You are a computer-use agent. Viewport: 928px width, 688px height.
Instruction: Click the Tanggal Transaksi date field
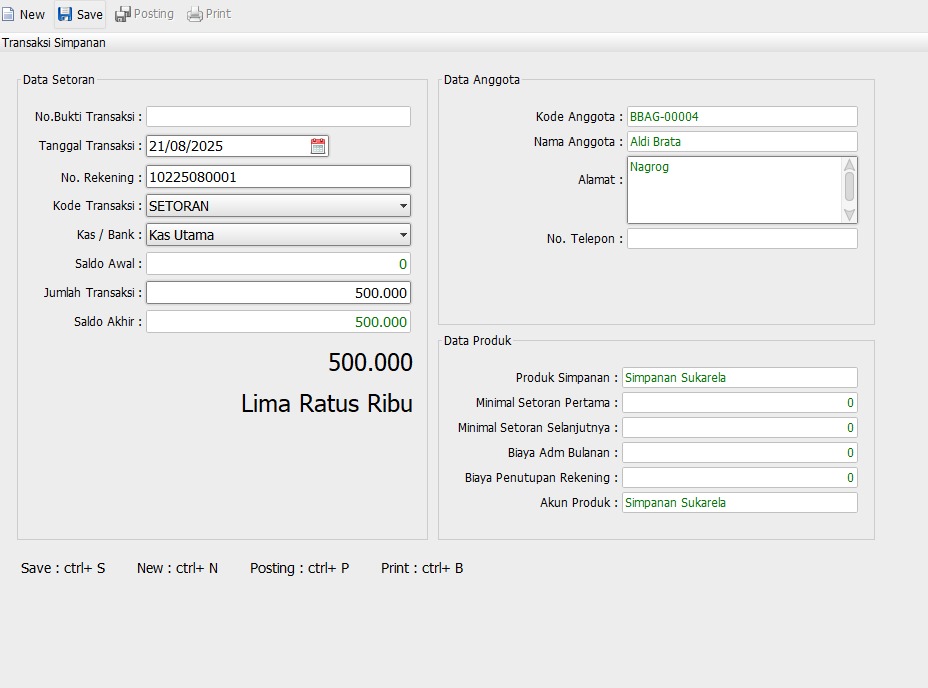click(227, 146)
